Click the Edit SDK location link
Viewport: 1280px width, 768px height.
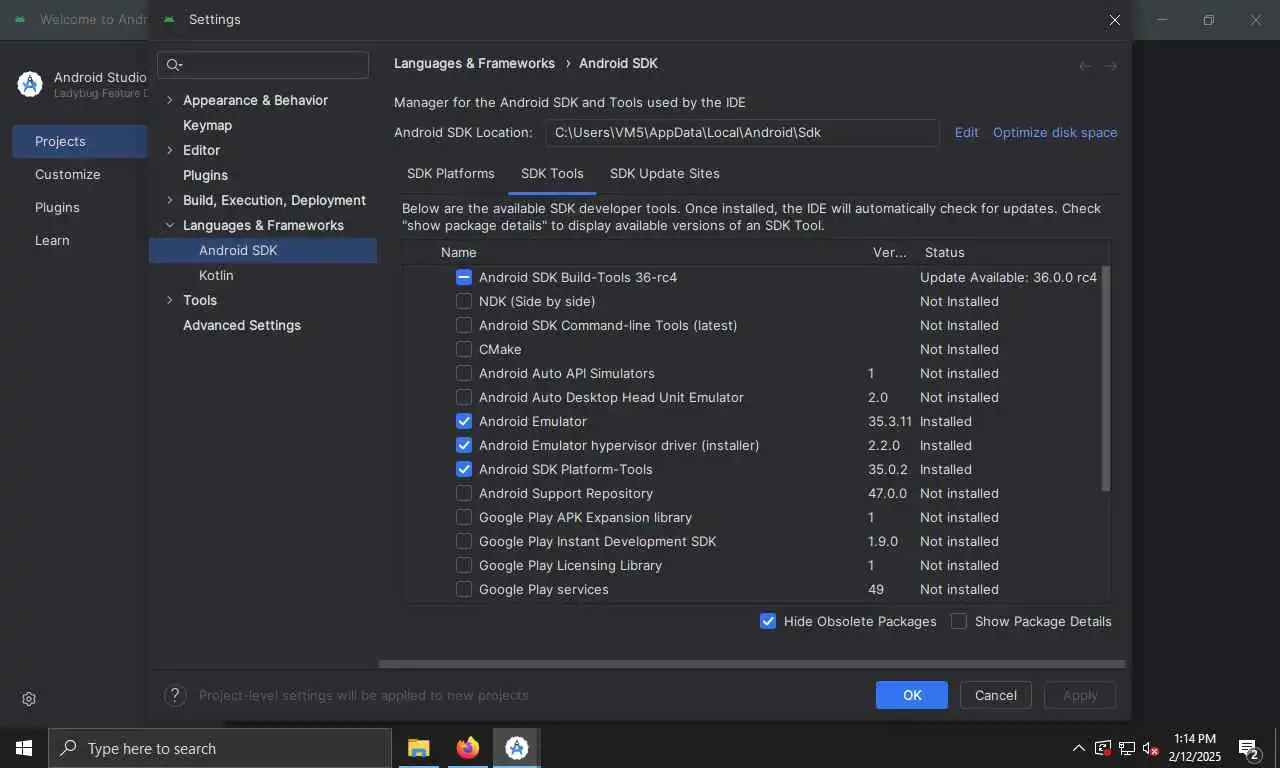pos(966,132)
